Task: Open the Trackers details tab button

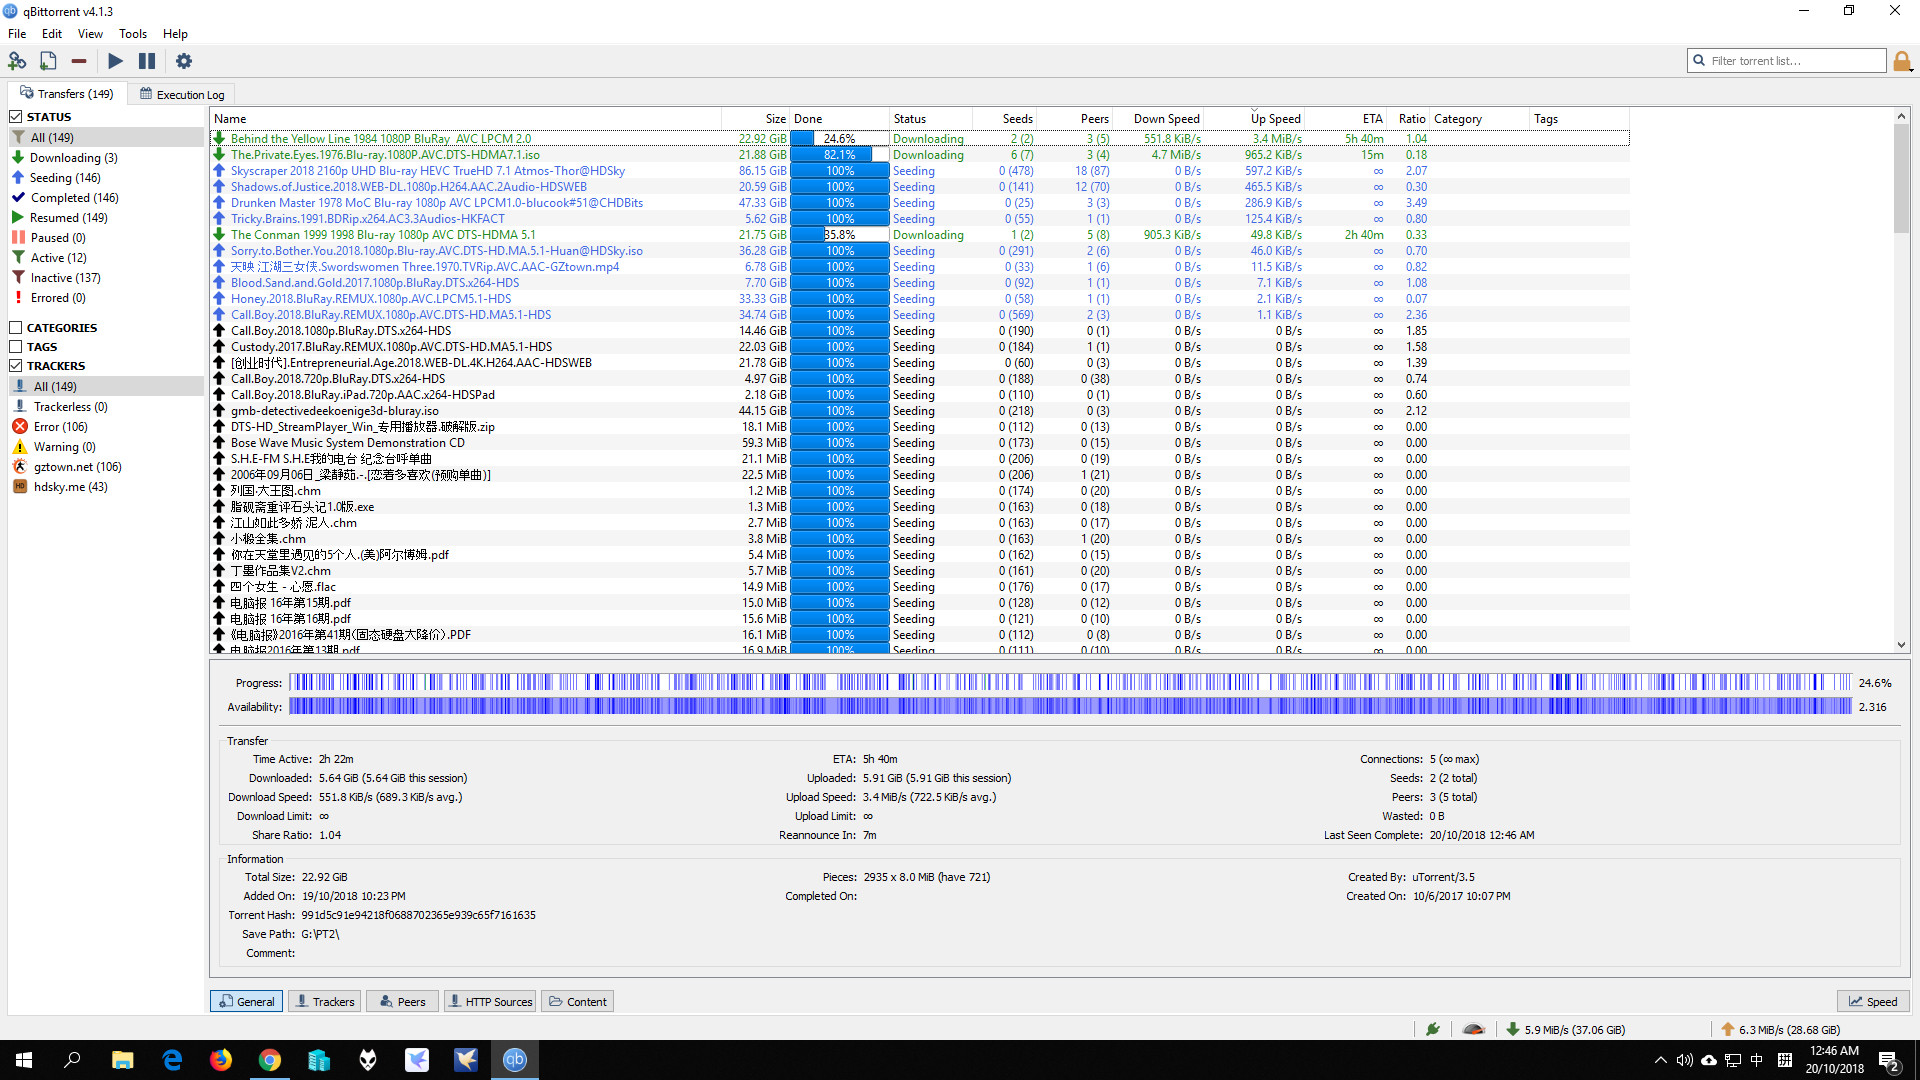Action: tap(325, 1002)
